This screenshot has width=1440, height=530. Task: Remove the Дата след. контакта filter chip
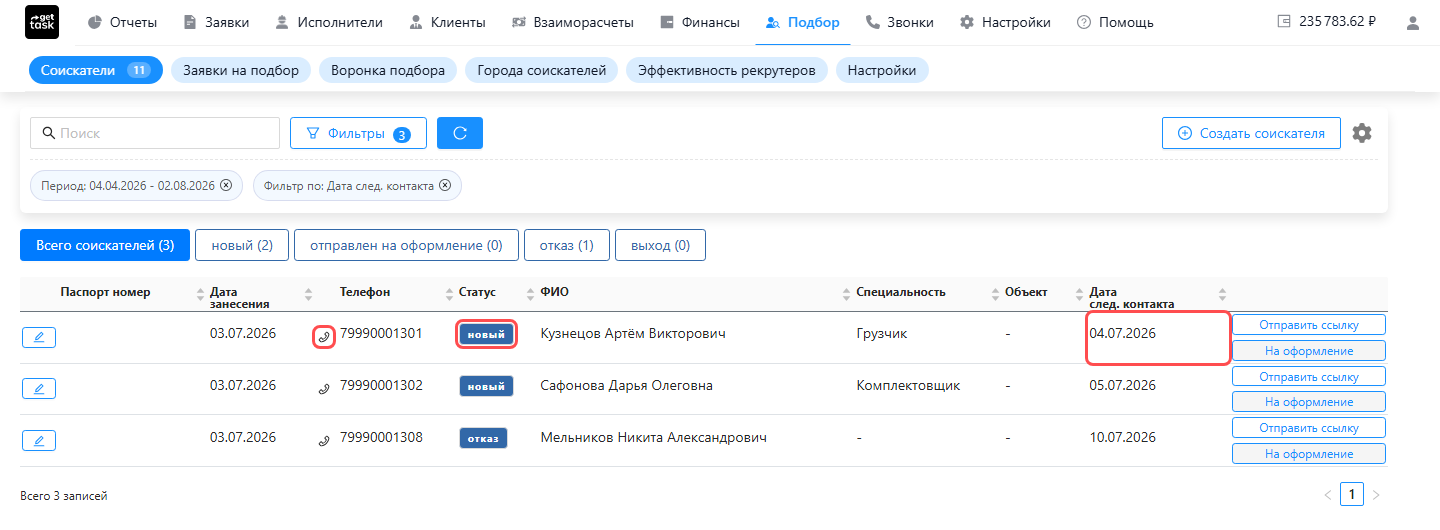pyautogui.click(x=445, y=185)
